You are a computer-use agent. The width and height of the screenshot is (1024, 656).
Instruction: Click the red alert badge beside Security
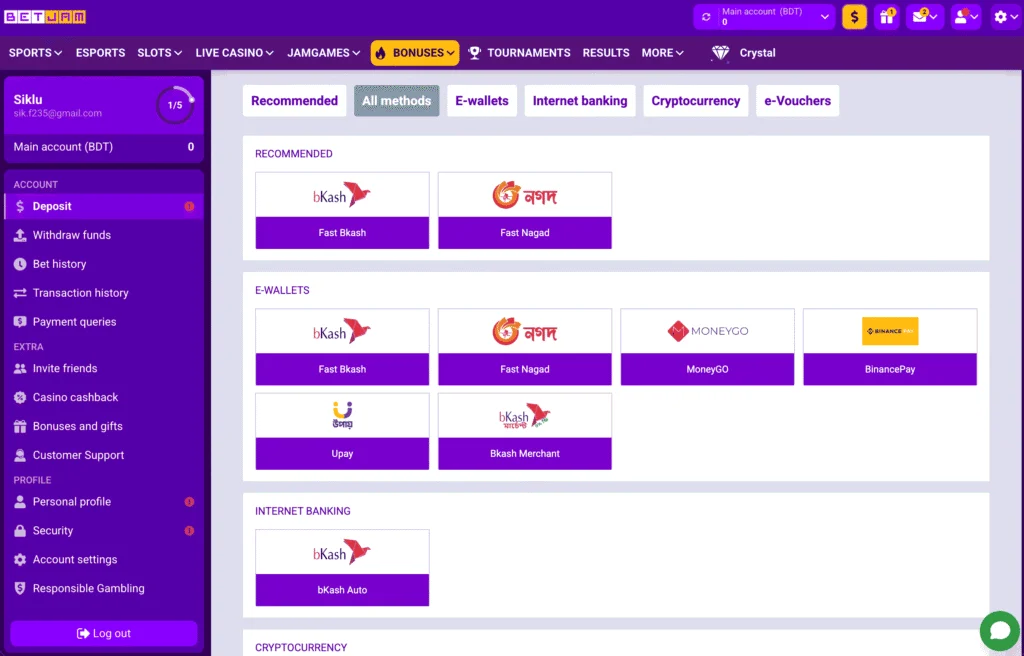189,531
